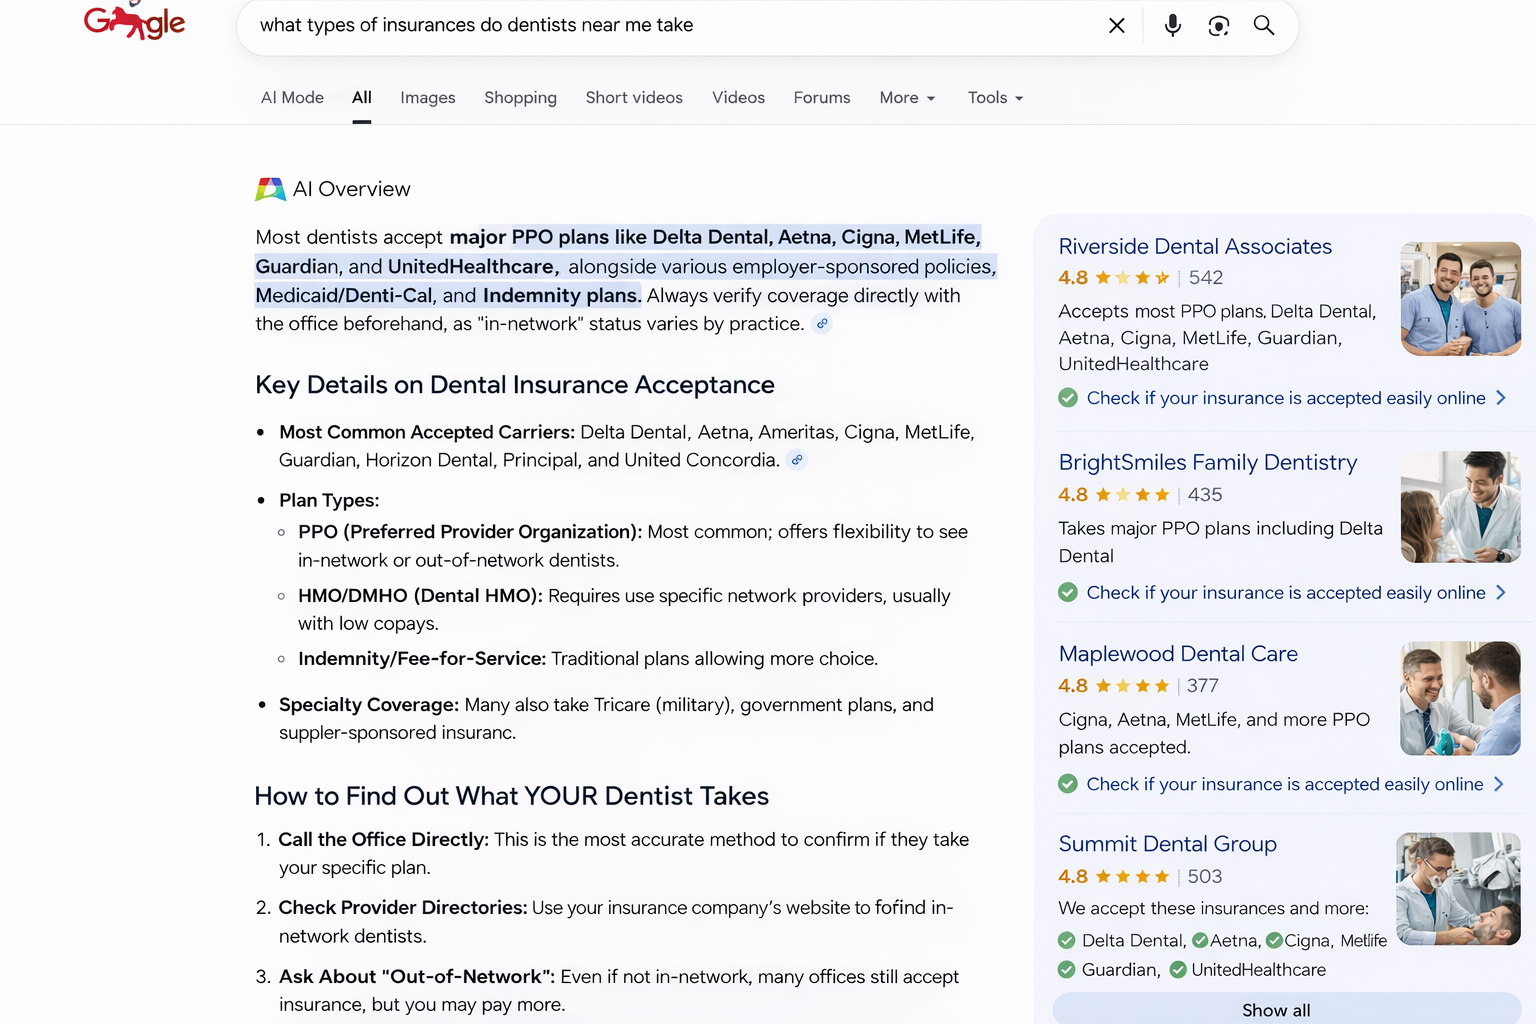The image size is (1536, 1024).
Task: View the BrightSmiles Family Dentistry photo
Action: tap(1461, 507)
